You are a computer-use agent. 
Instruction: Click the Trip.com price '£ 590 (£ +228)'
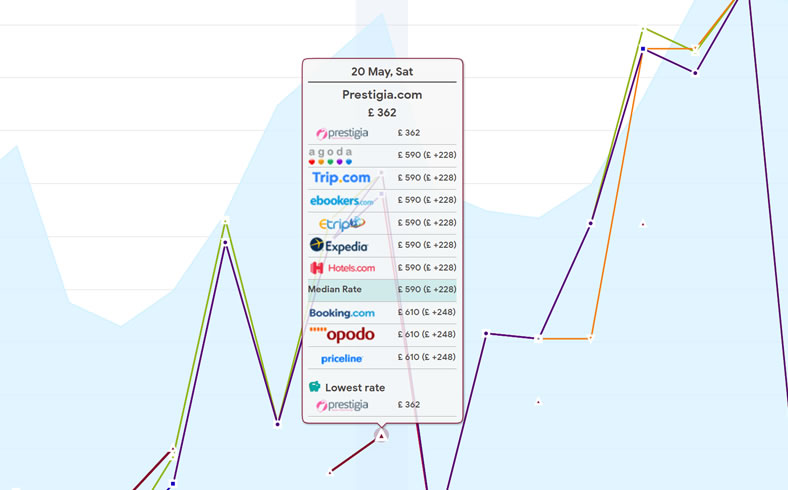coord(427,177)
